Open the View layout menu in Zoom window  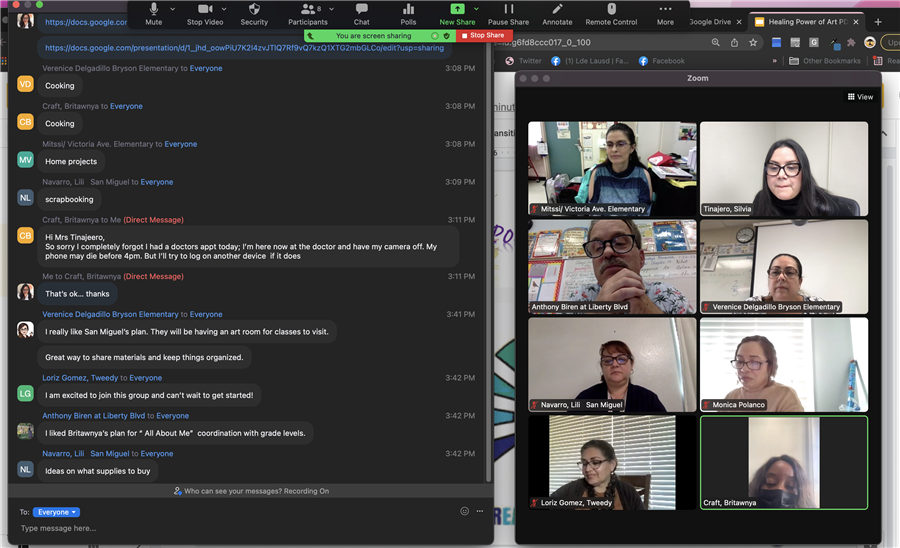point(860,97)
